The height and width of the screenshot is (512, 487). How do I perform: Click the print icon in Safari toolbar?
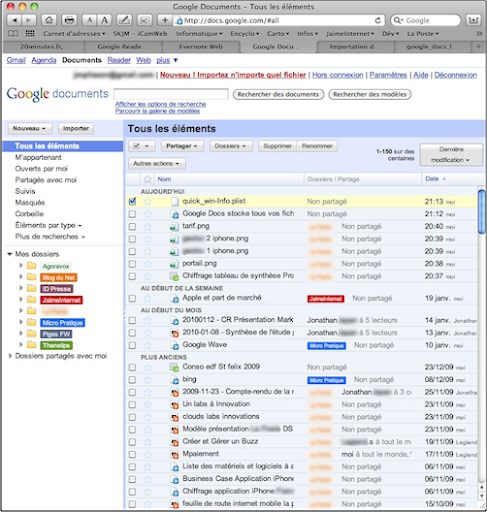click(69, 20)
